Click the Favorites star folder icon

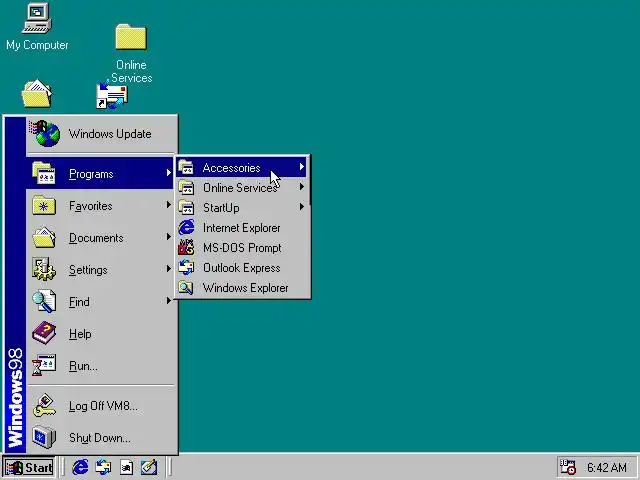[44, 205]
